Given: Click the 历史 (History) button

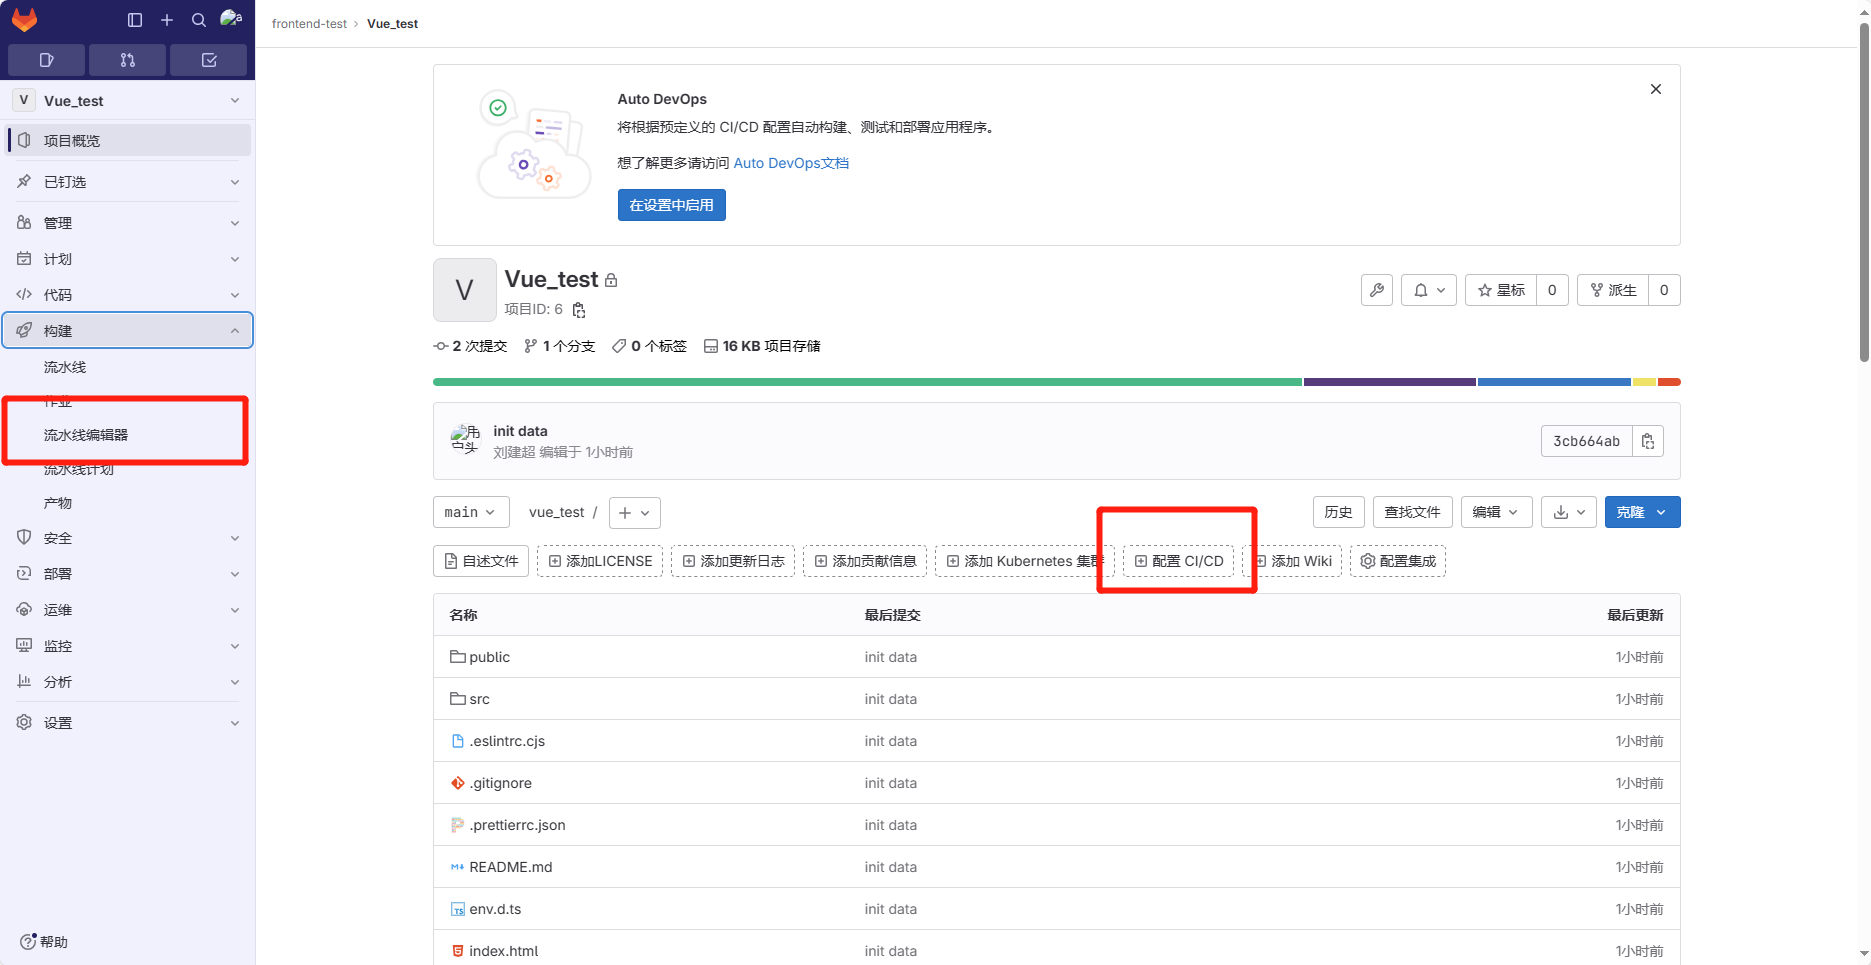Looking at the screenshot, I should click(1338, 512).
